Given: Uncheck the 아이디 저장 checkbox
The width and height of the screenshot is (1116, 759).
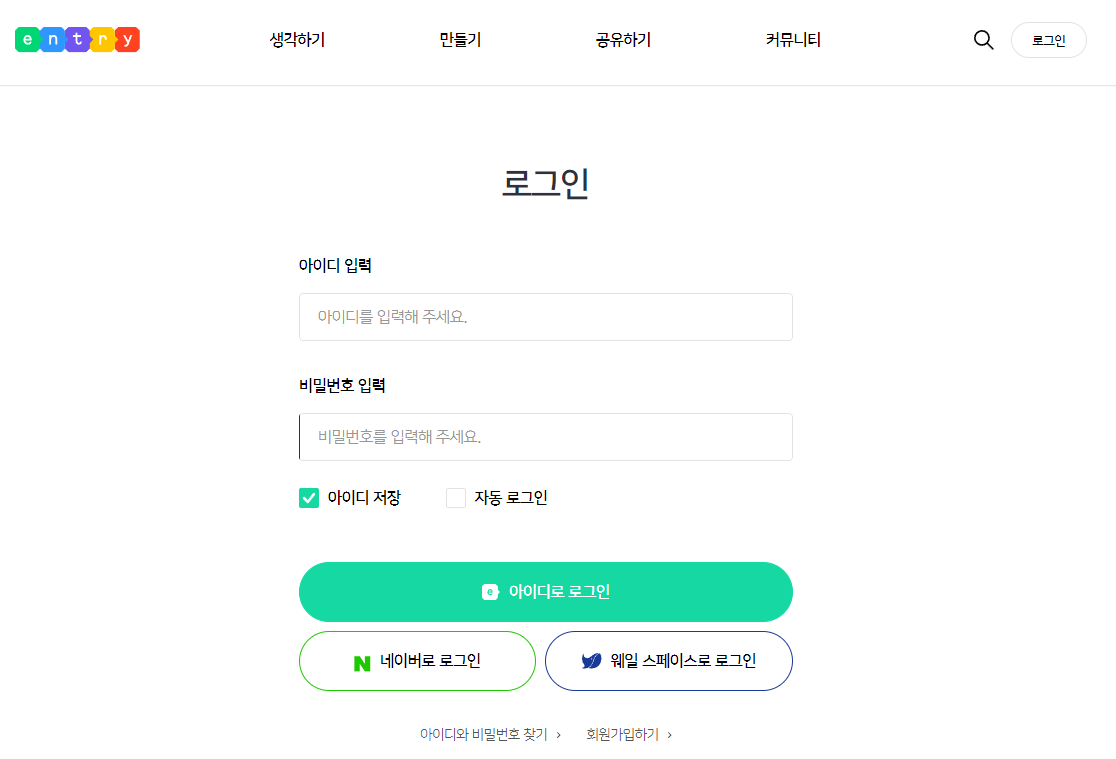Looking at the screenshot, I should [309, 497].
